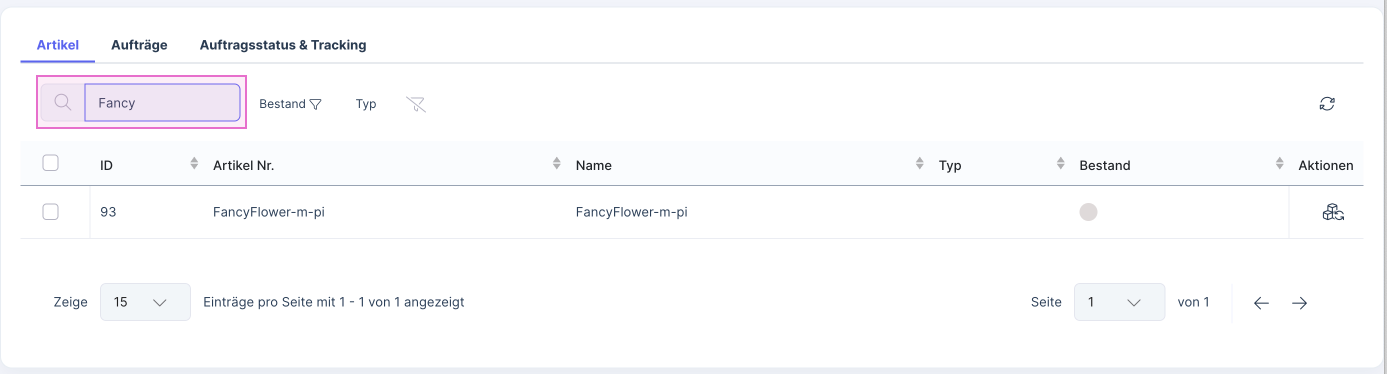Image resolution: width=1387 pixels, height=374 pixels.
Task: Open stock action icon for FancyFlower-m-pi
Action: [1332, 212]
